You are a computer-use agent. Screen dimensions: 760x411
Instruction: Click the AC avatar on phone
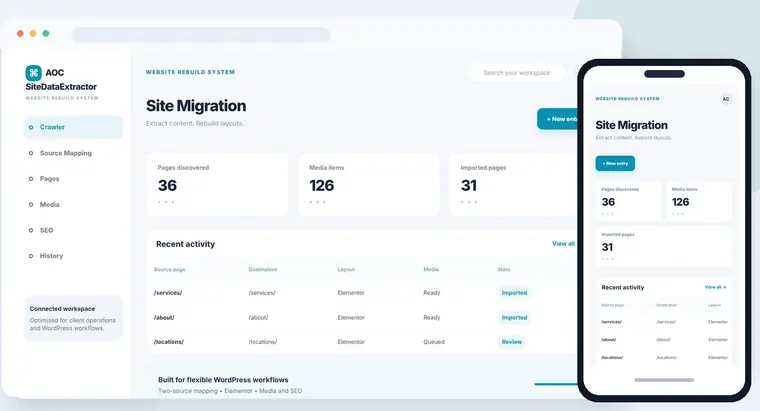pos(726,99)
